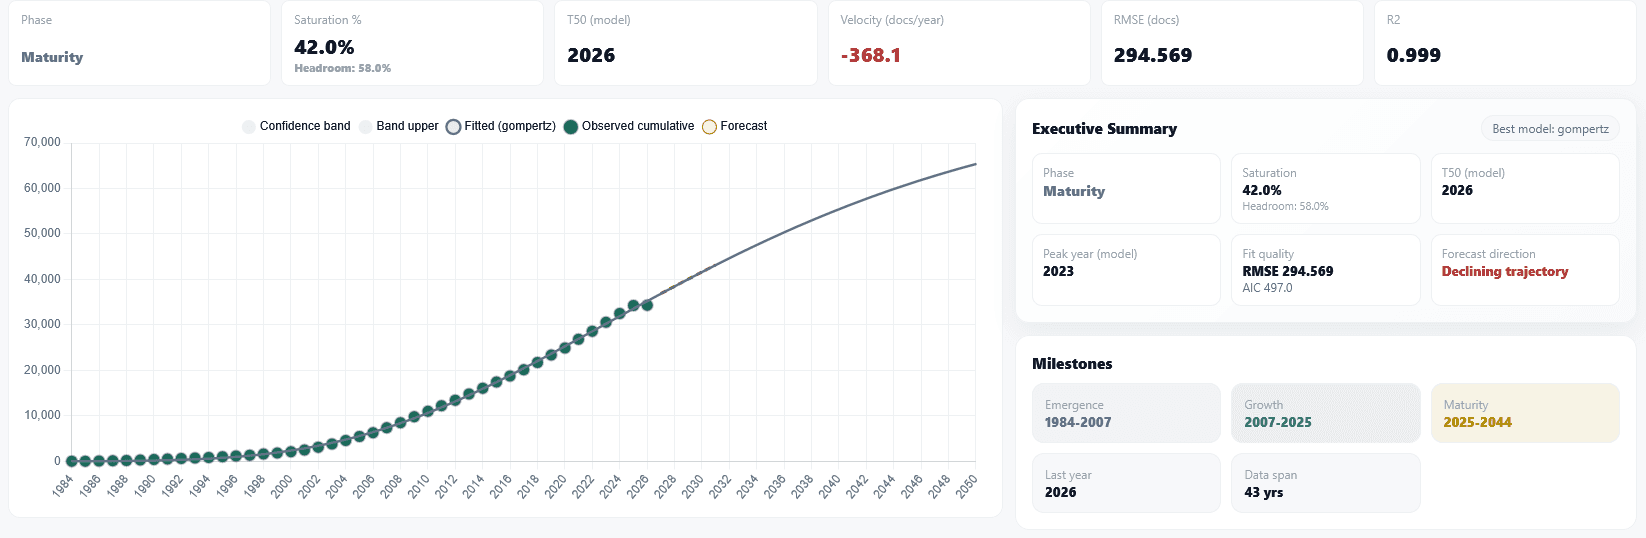Select the Growth 2007-2025 milestone
The height and width of the screenshot is (538, 1646).
[x=1325, y=413]
